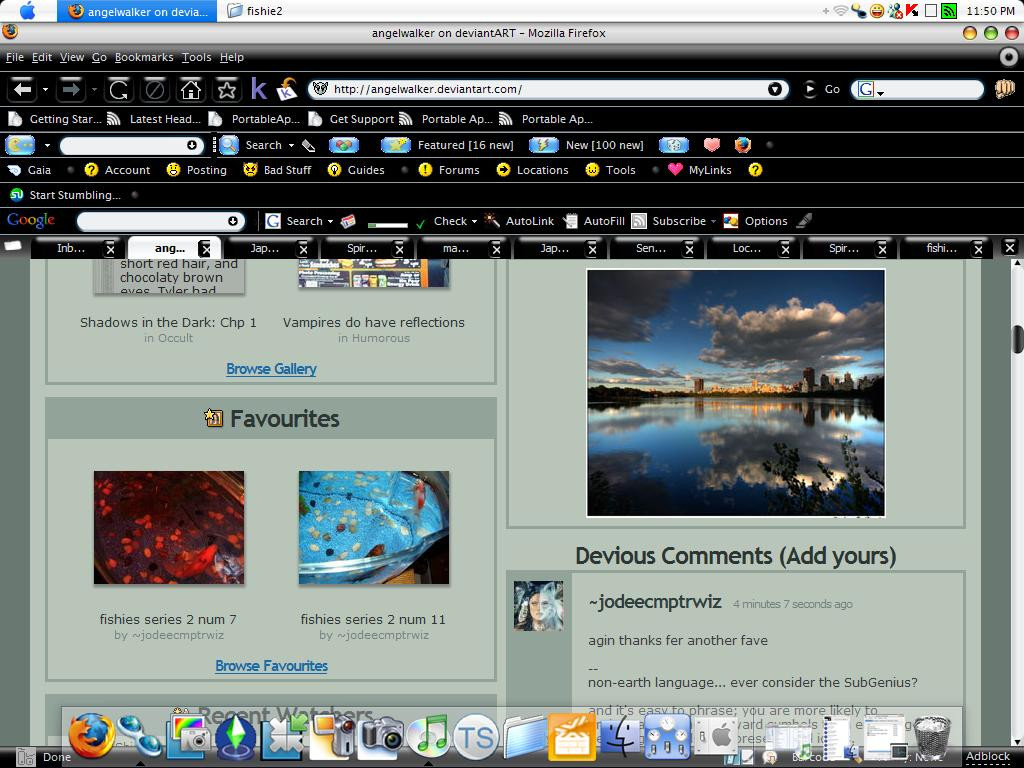Screen dimensions: 1024x768
Task: Open Start Stumbling StumbleUpon button
Action: (65, 195)
